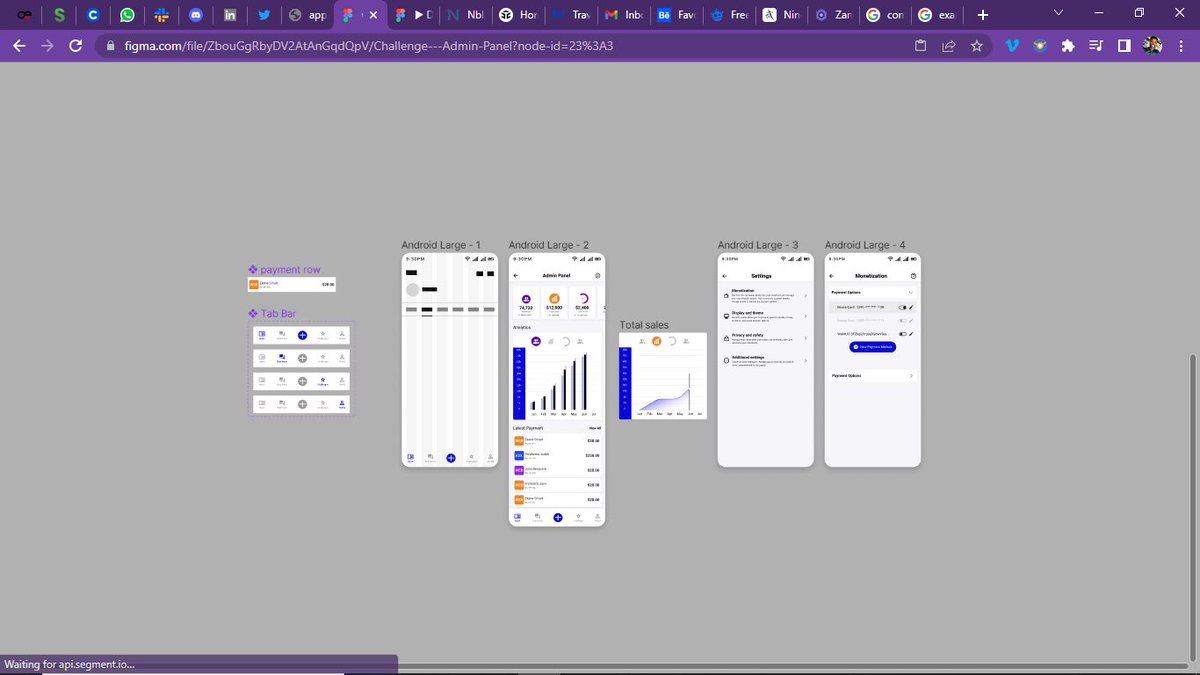Switch to the LinkedIn browser tab
1200x675 pixels.
(230, 15)
